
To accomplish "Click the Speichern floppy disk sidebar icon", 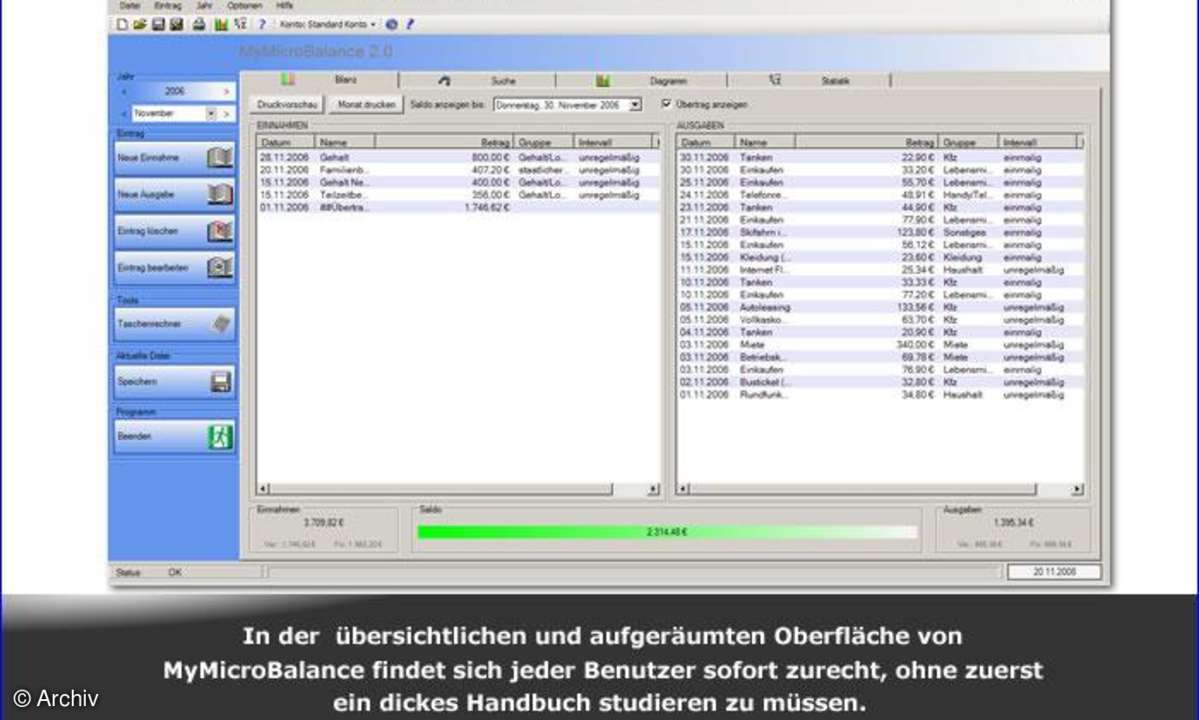I will (x=220, y=381).
